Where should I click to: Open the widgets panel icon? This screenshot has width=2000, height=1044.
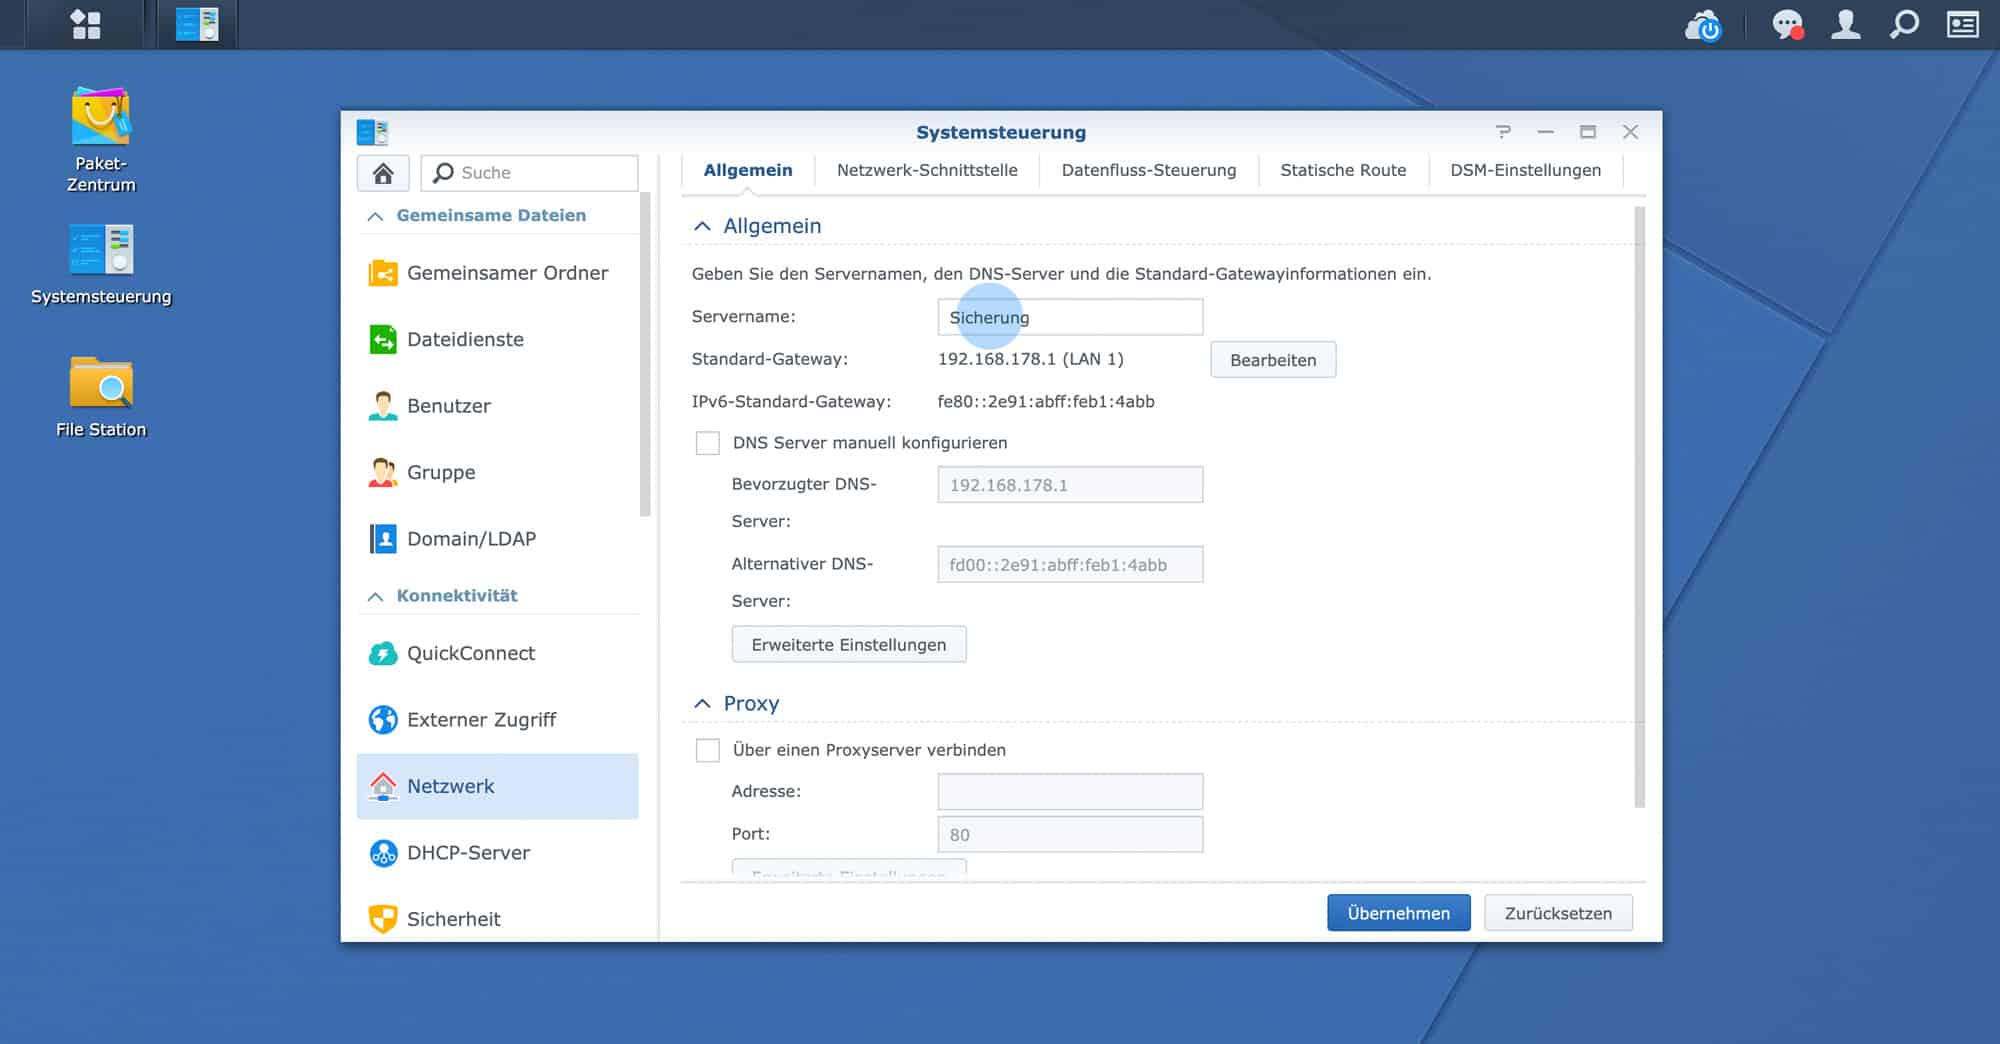tap(1962, 24)
